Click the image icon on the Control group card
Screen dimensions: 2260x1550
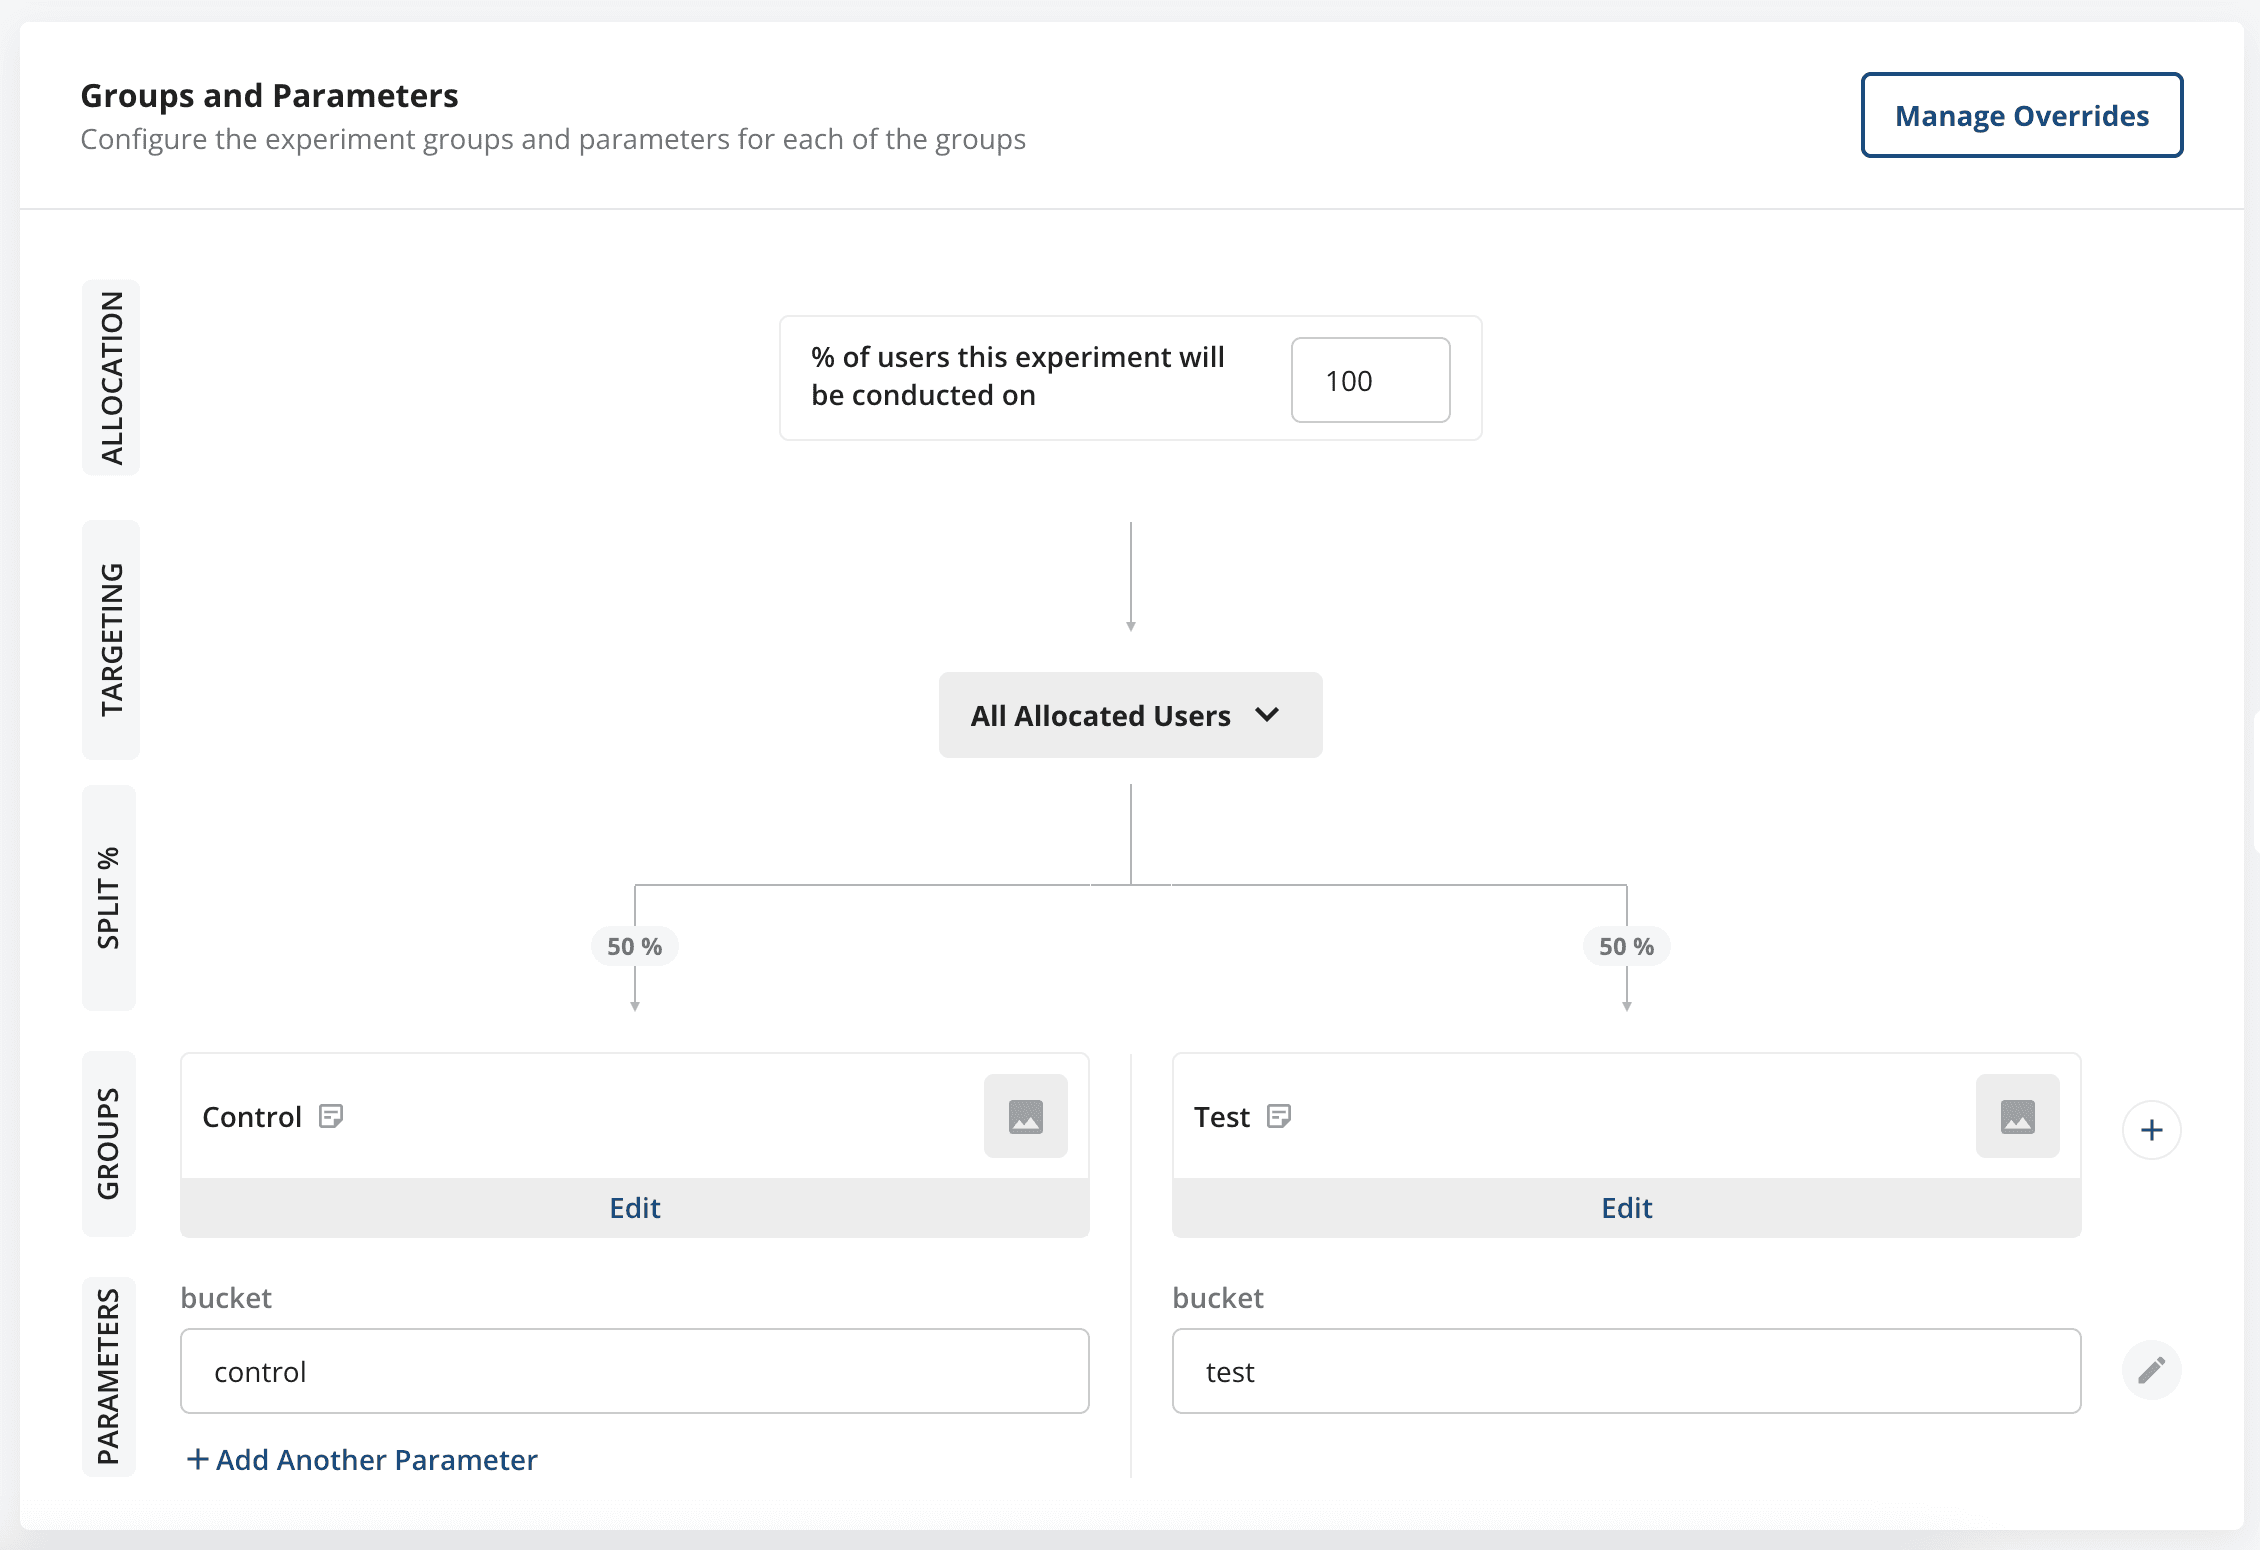tap(1026, 1116)
